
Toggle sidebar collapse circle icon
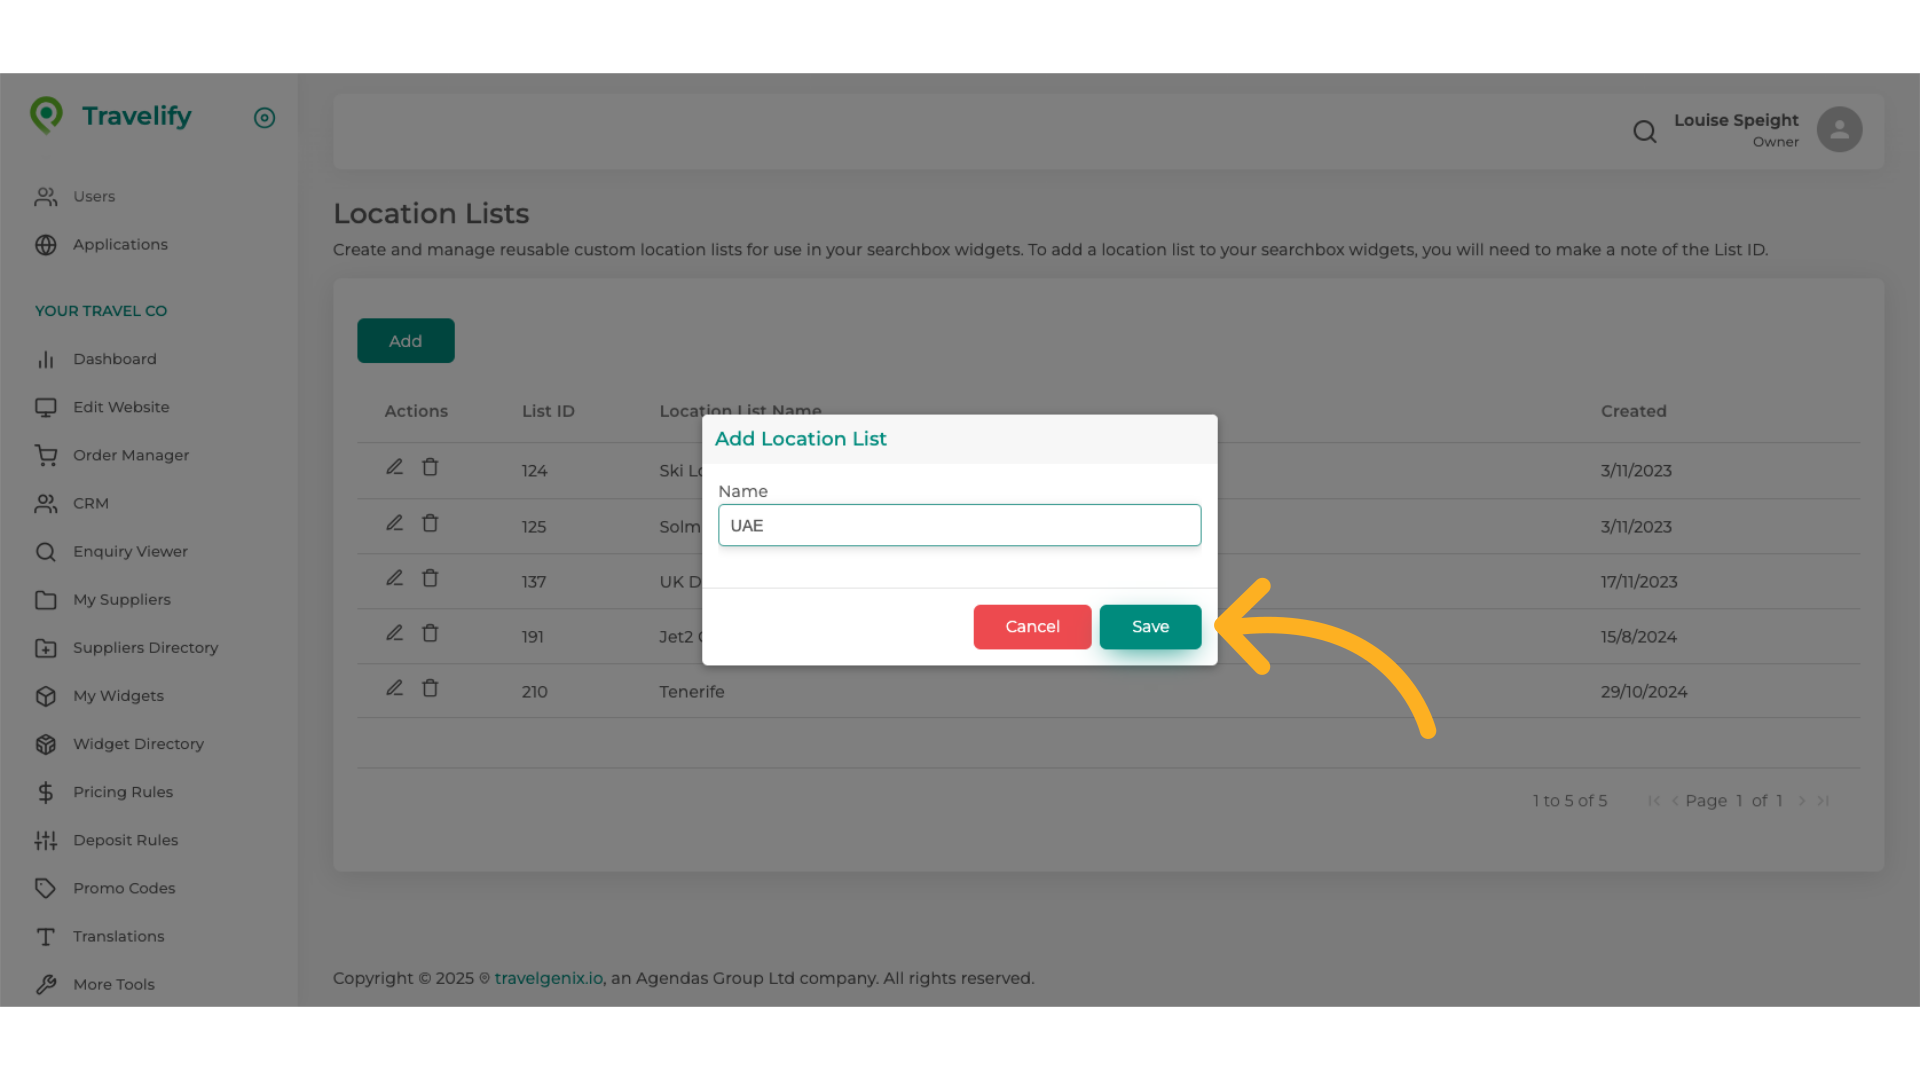264,118
